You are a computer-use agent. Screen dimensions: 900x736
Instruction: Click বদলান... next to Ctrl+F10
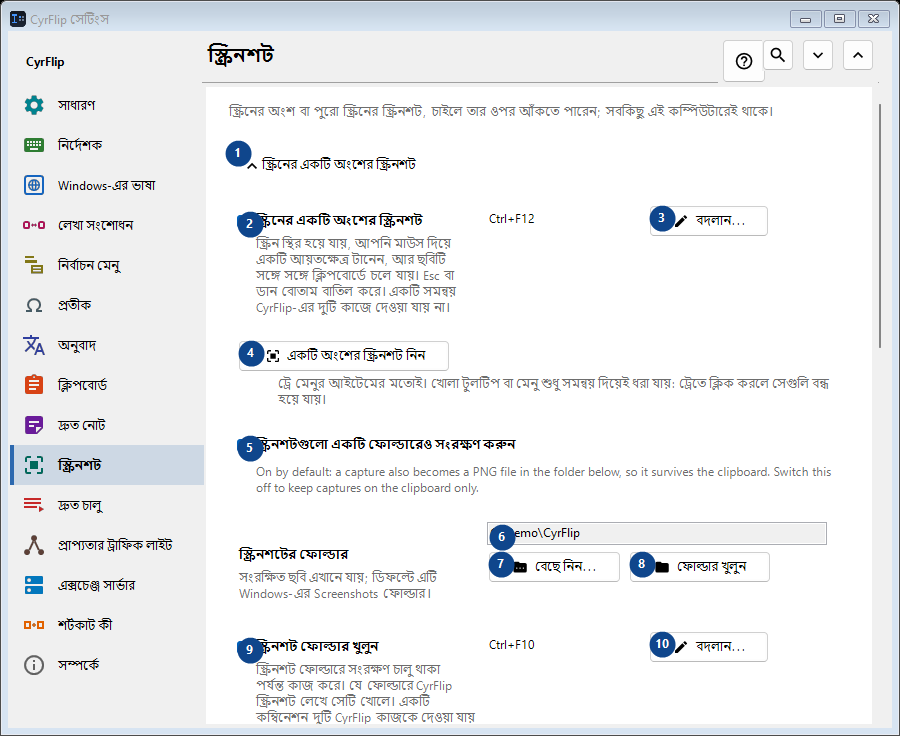709,647
